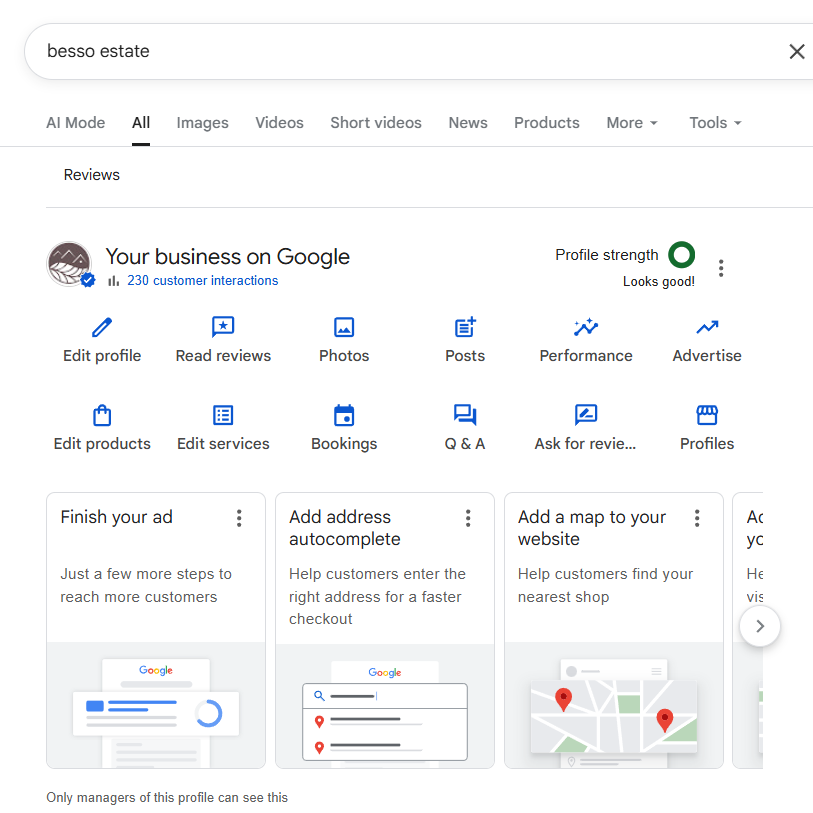Click the 'Looks good!' status text
This screenshot has width=813, height=813.
pos(658,282)
